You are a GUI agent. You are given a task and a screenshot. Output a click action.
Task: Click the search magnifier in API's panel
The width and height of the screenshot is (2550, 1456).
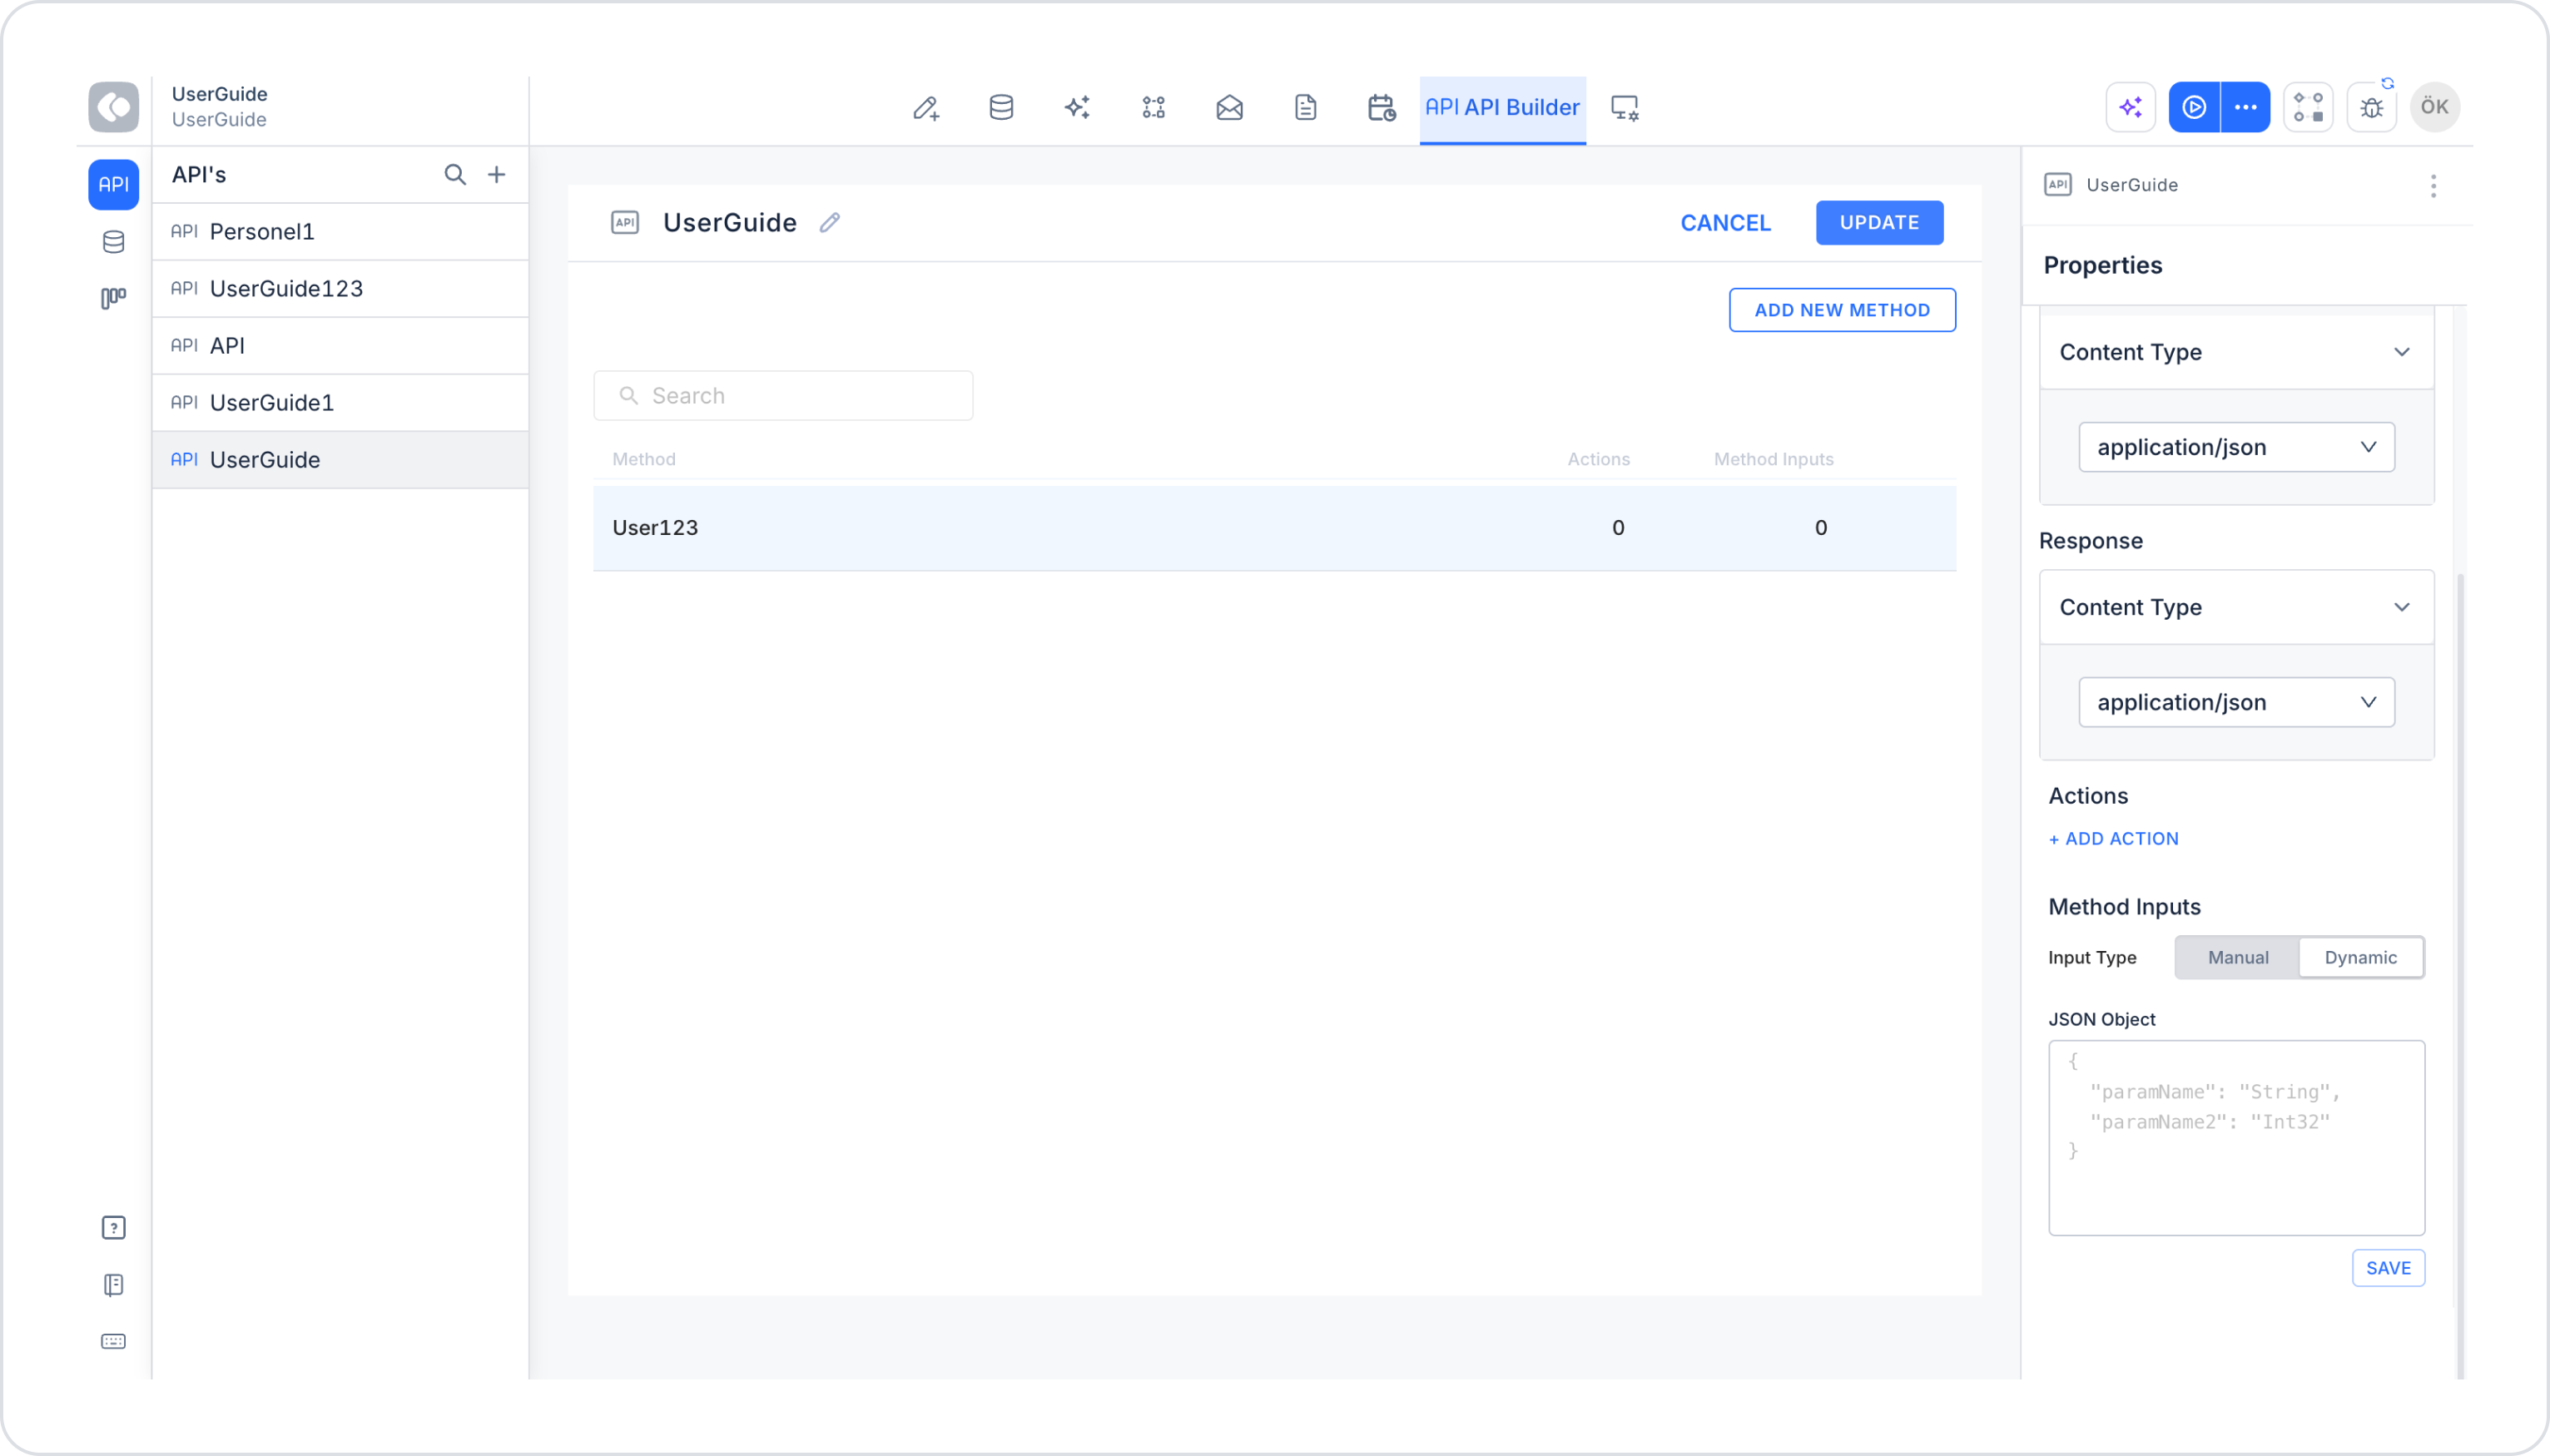pos(455,174)
